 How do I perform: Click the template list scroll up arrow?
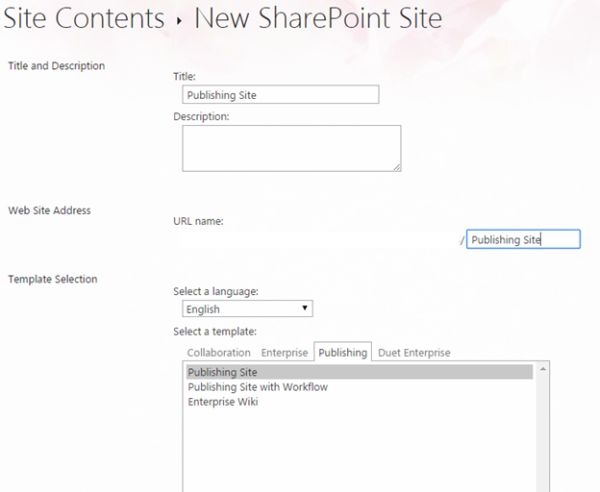tap(543, 369)
